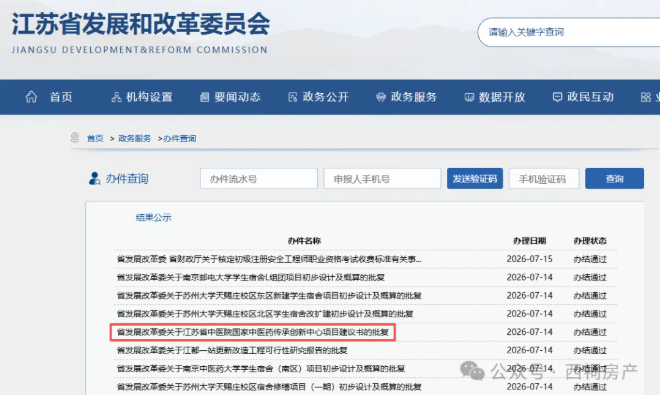Open 南京中医药大学学生宿舍（南区）item
The image size is (662, 395).
261,368
